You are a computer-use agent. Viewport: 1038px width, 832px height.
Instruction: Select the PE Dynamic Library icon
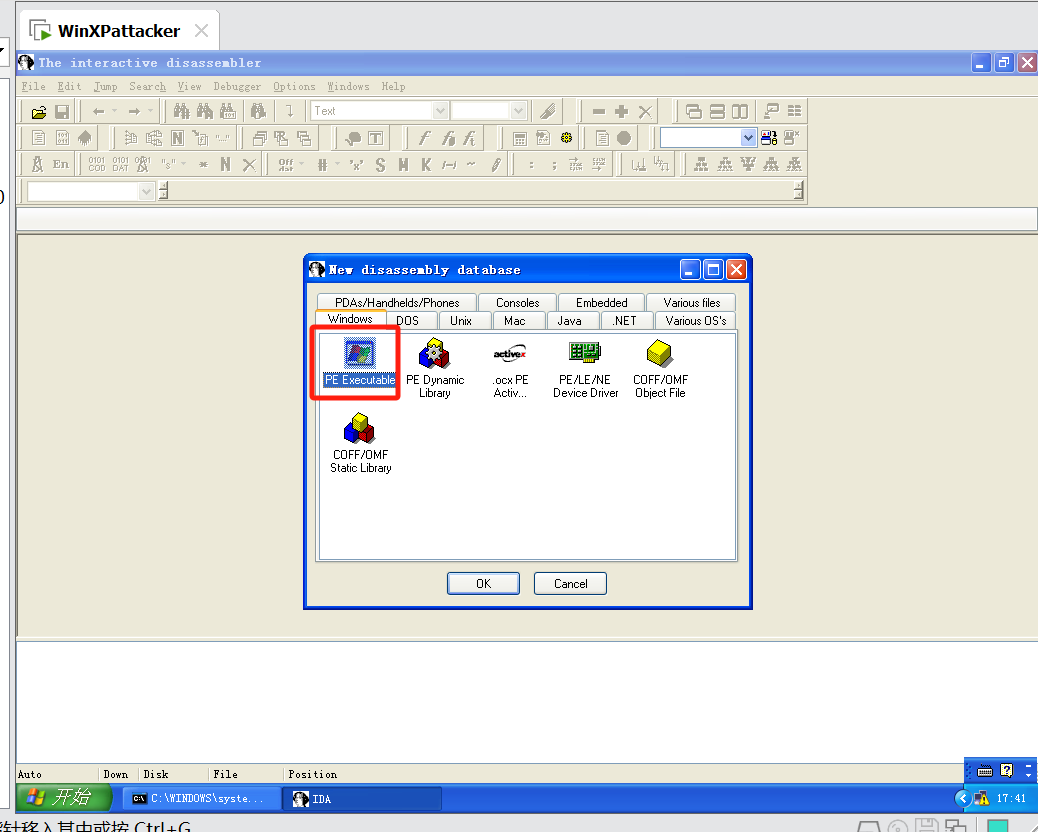pyautogui.click(x=435, y=367)
